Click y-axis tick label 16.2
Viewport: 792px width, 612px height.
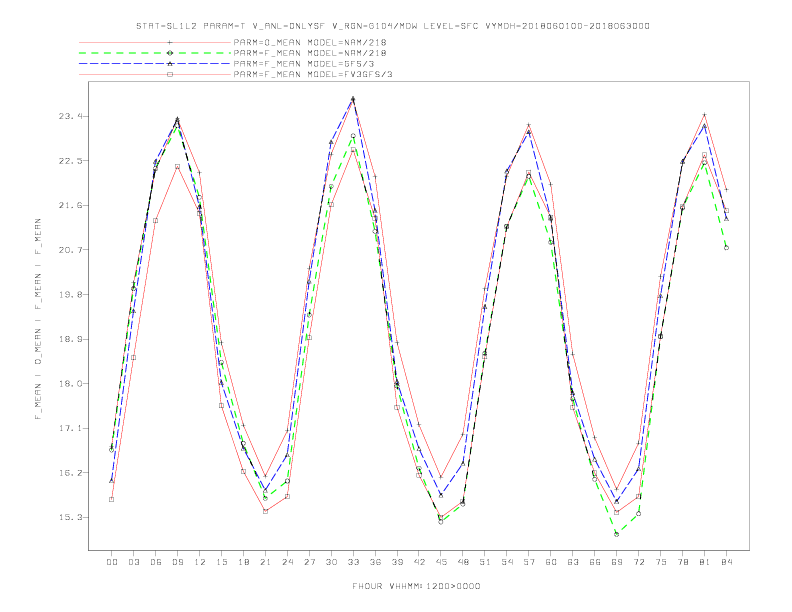pyautogui.click(x=70, y=473)
